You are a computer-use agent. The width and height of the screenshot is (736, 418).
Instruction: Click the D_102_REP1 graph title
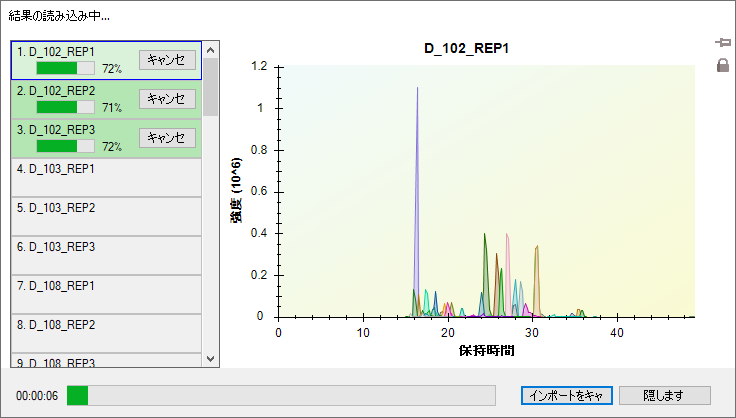(467, 48)
